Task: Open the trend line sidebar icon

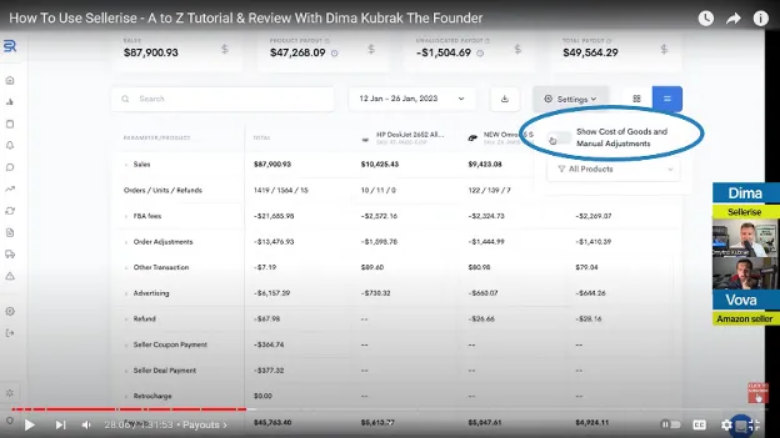Action: tap(10, 189)
